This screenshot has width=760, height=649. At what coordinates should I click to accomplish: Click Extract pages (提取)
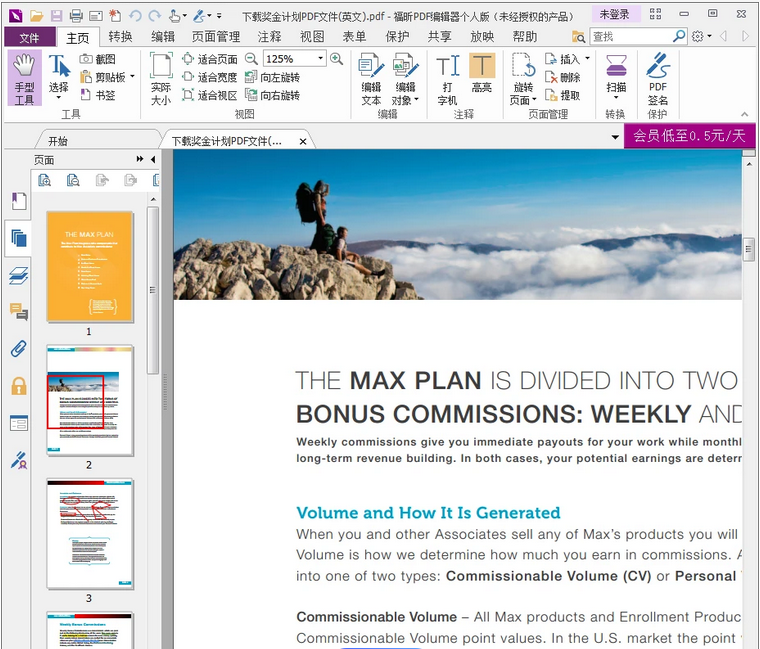(x=563, y=95)
